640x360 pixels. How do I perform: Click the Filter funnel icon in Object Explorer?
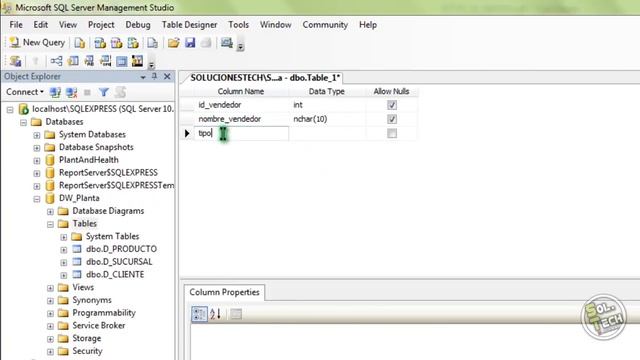pyautogui.click(x=104, y=93)
